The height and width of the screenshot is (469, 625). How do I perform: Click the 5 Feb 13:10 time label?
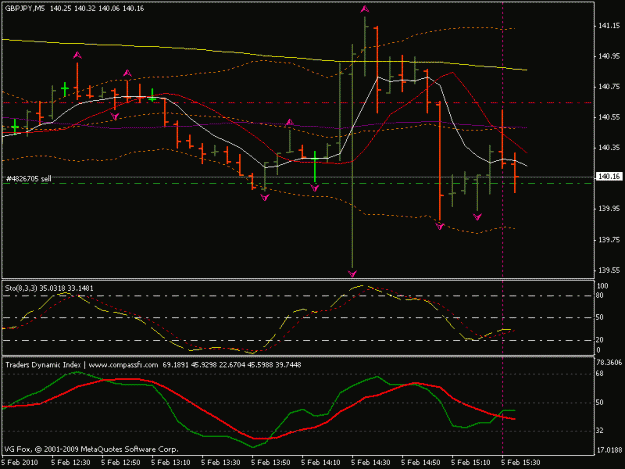coord(171,463)
